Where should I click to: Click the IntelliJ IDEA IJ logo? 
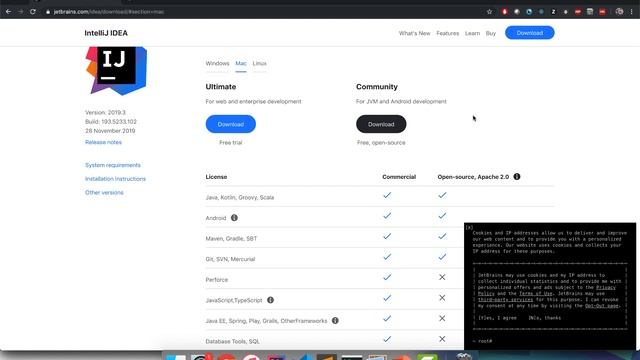(x=116, y=70)
